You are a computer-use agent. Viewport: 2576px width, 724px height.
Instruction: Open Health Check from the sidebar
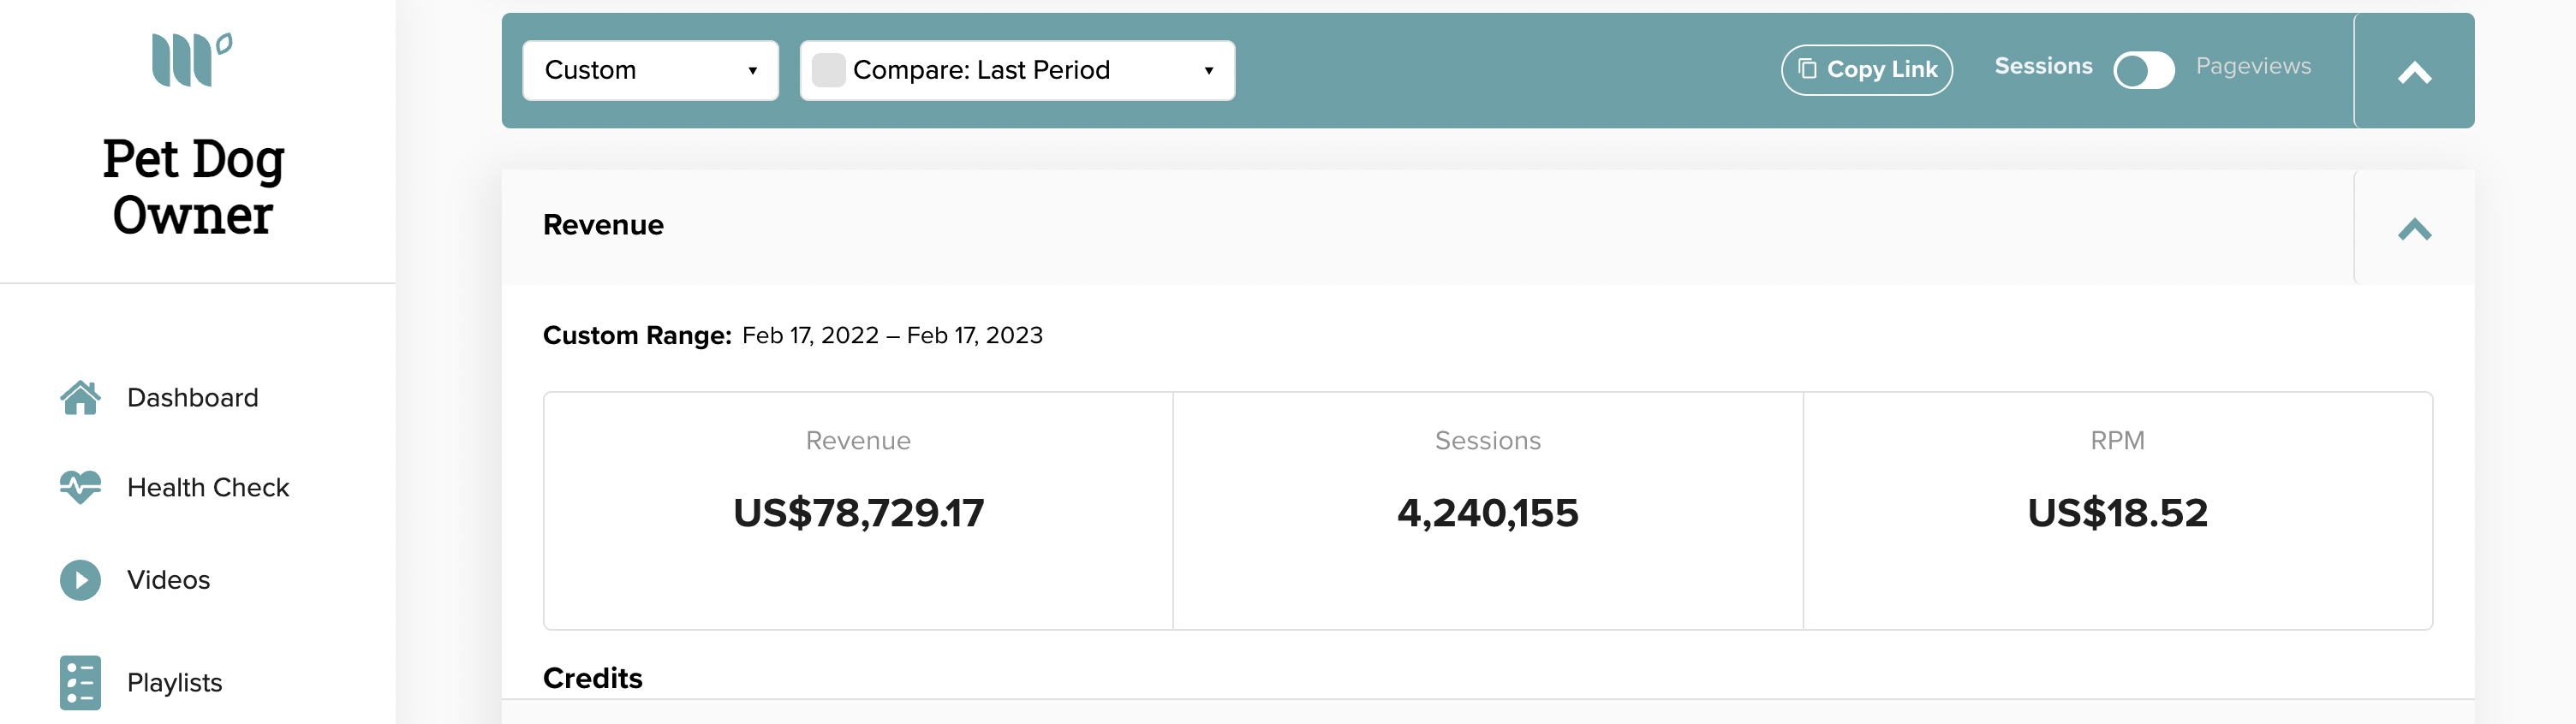coord(208,487)
